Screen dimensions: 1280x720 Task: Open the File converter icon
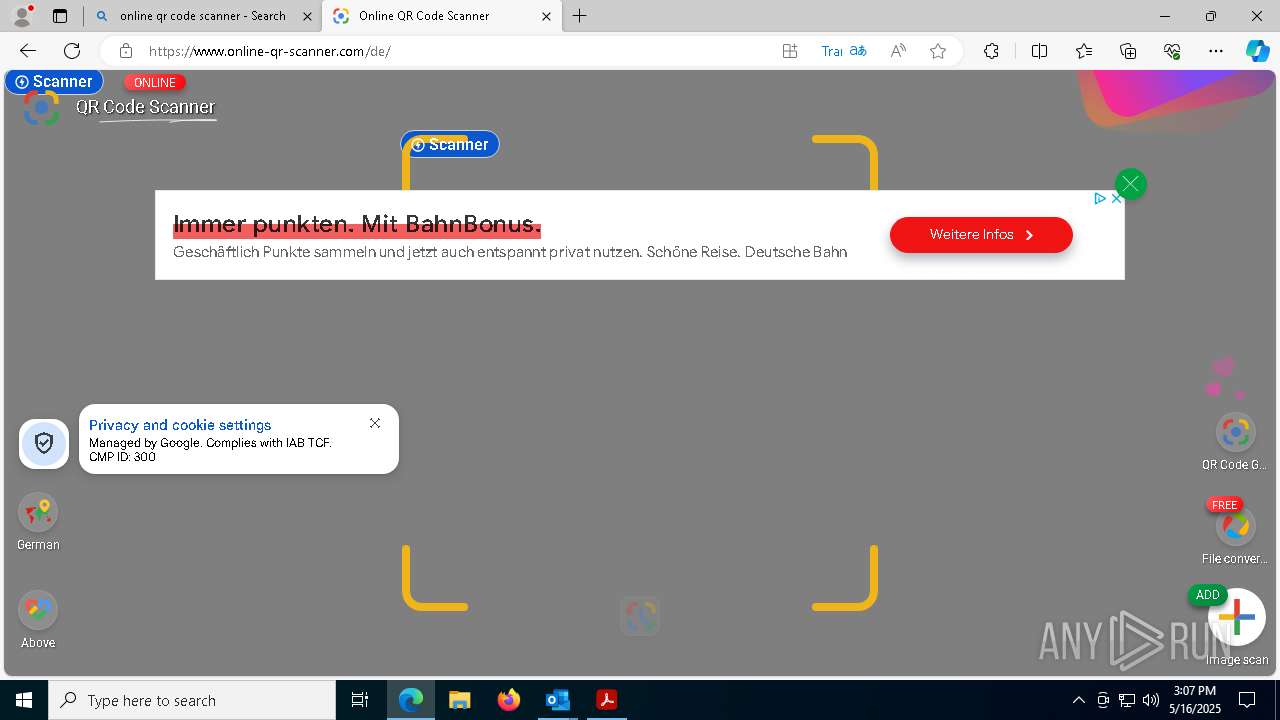tap(1235, 526)
